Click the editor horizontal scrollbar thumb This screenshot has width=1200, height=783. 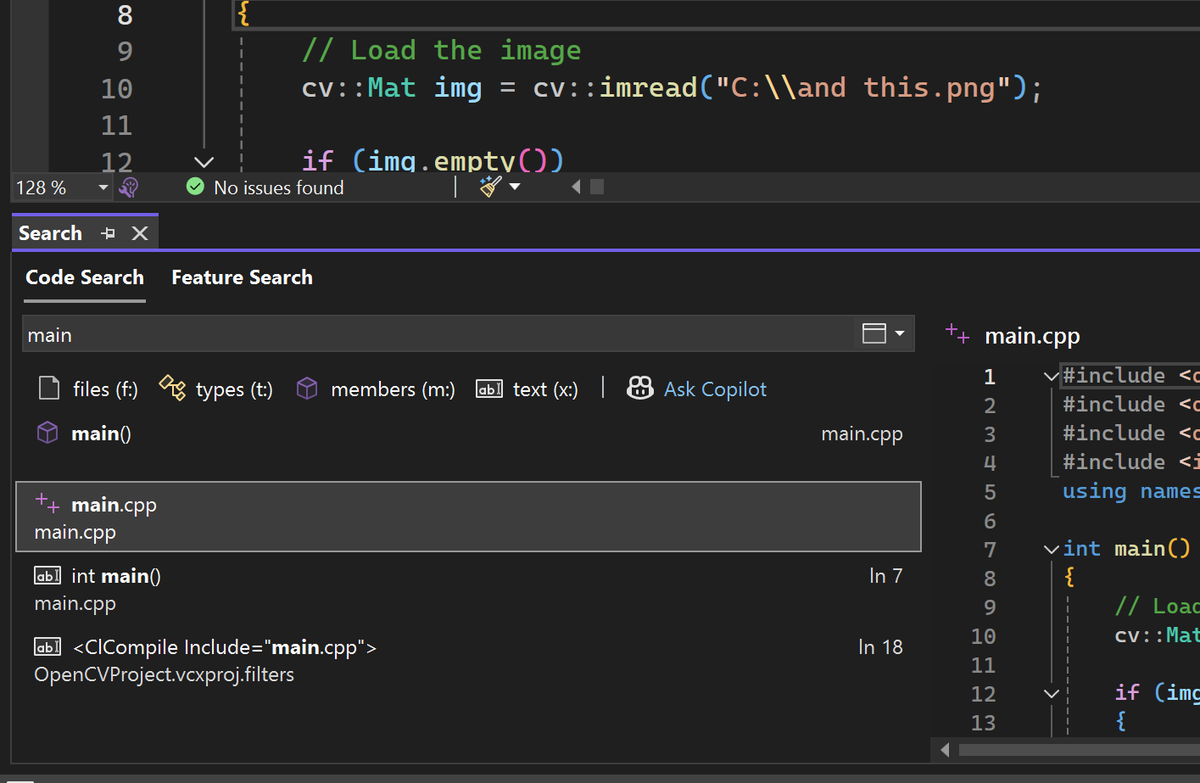click(596, 187)
